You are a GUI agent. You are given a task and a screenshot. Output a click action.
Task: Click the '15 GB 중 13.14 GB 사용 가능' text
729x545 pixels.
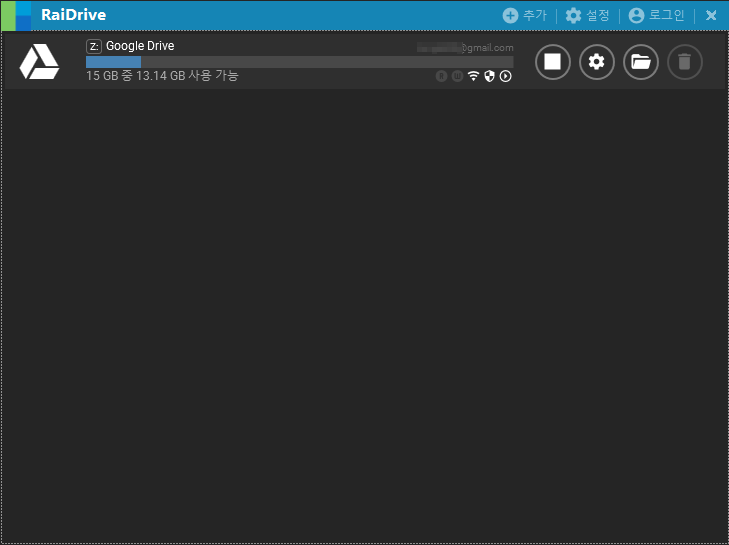coord(162,76)
